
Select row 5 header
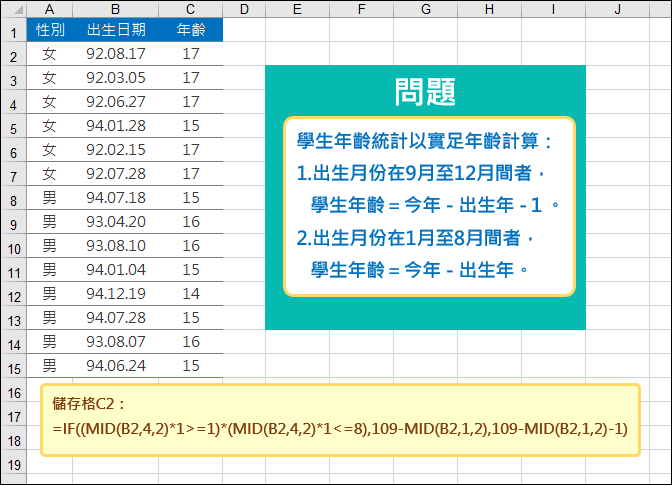[14, 126]
